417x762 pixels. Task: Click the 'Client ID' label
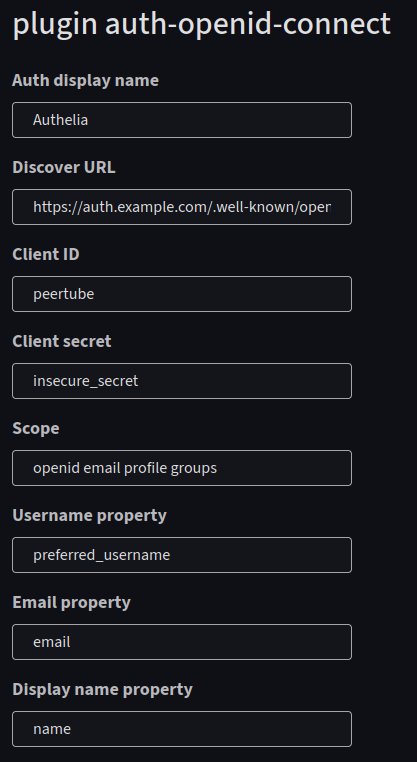coord(46,254)
